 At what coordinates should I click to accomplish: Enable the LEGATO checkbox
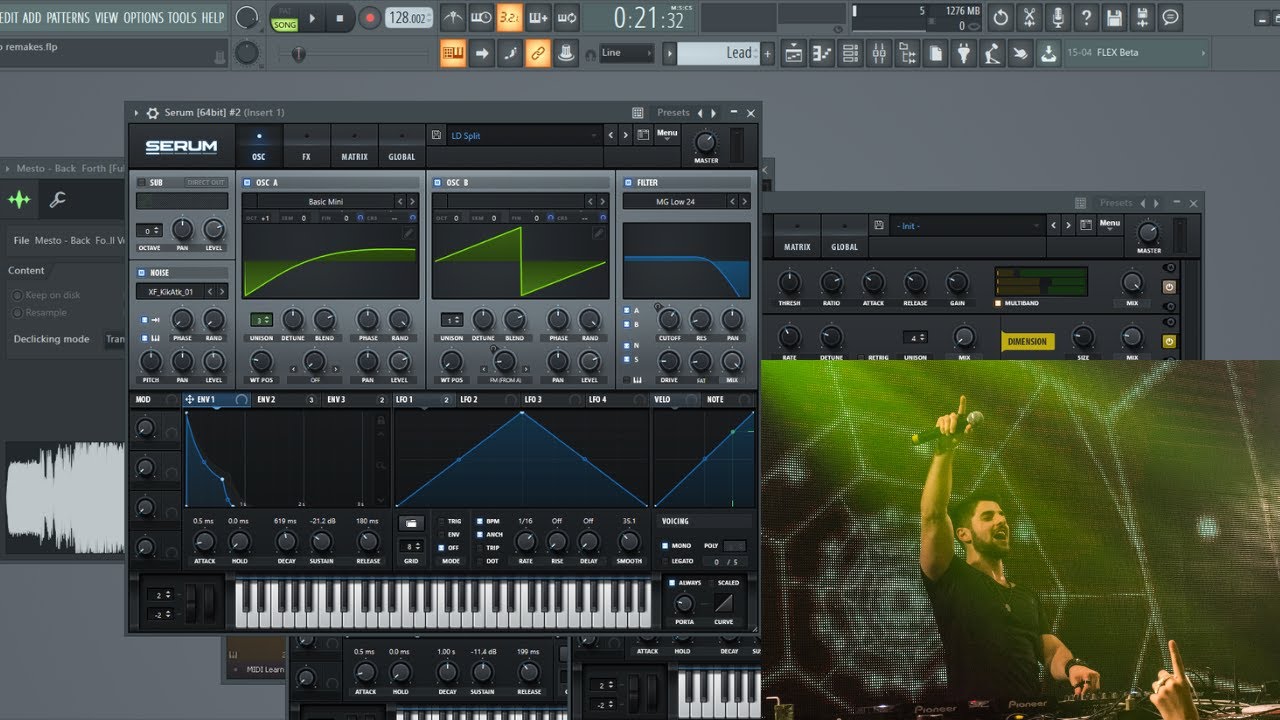[664, 561]
